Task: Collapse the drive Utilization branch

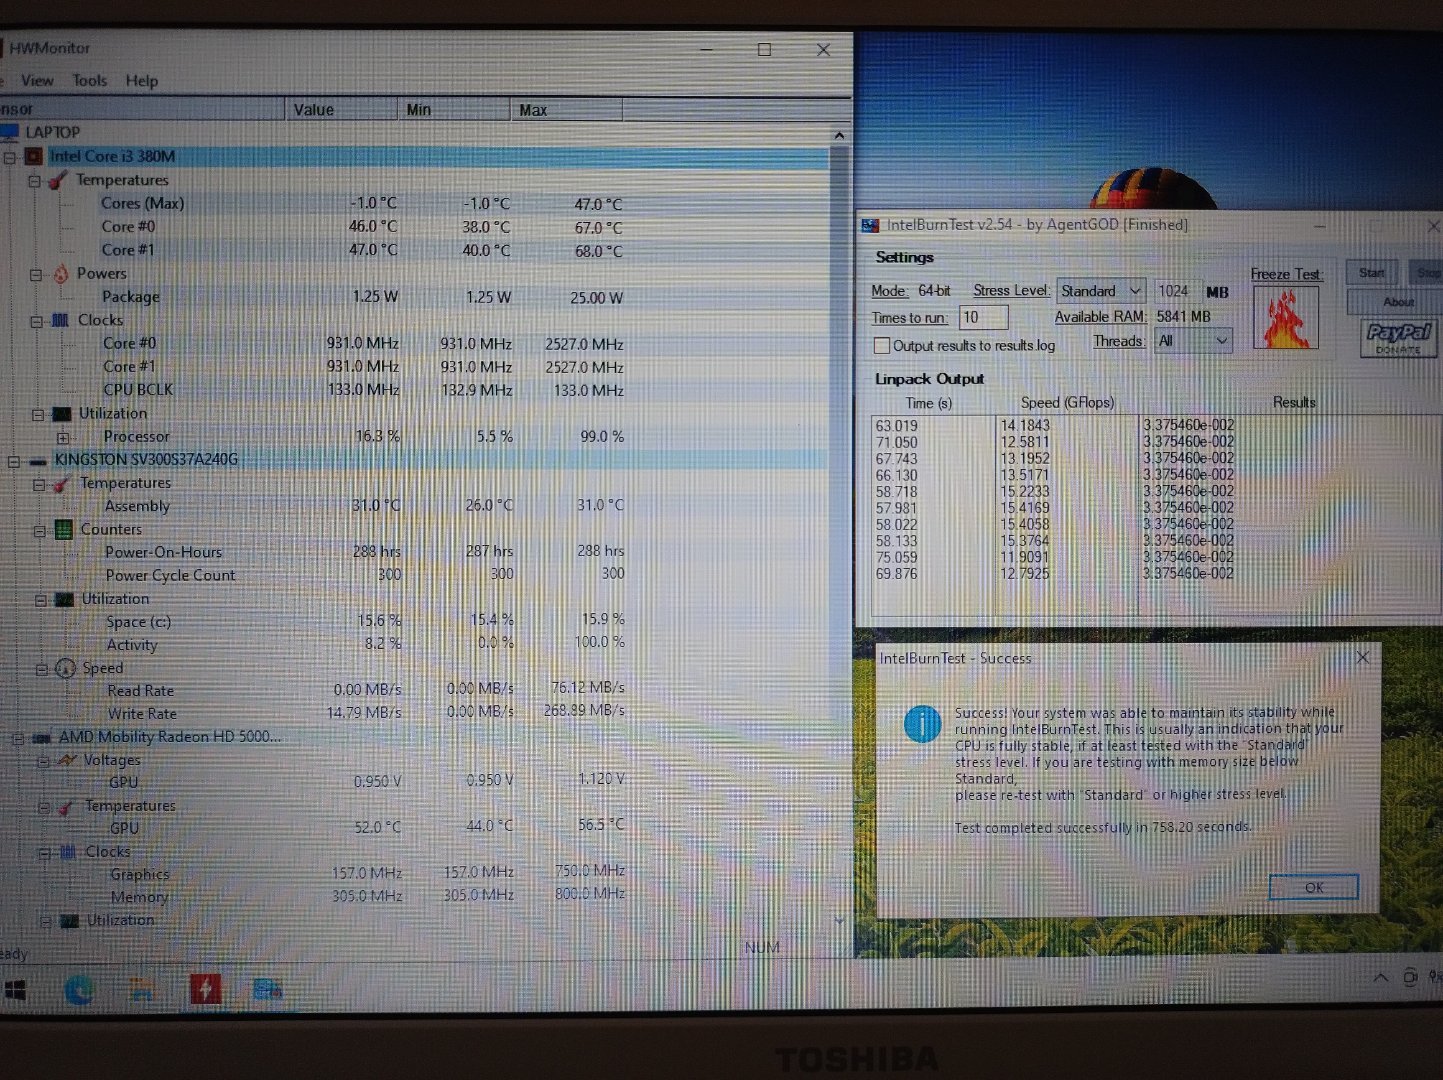Action: 41,600
